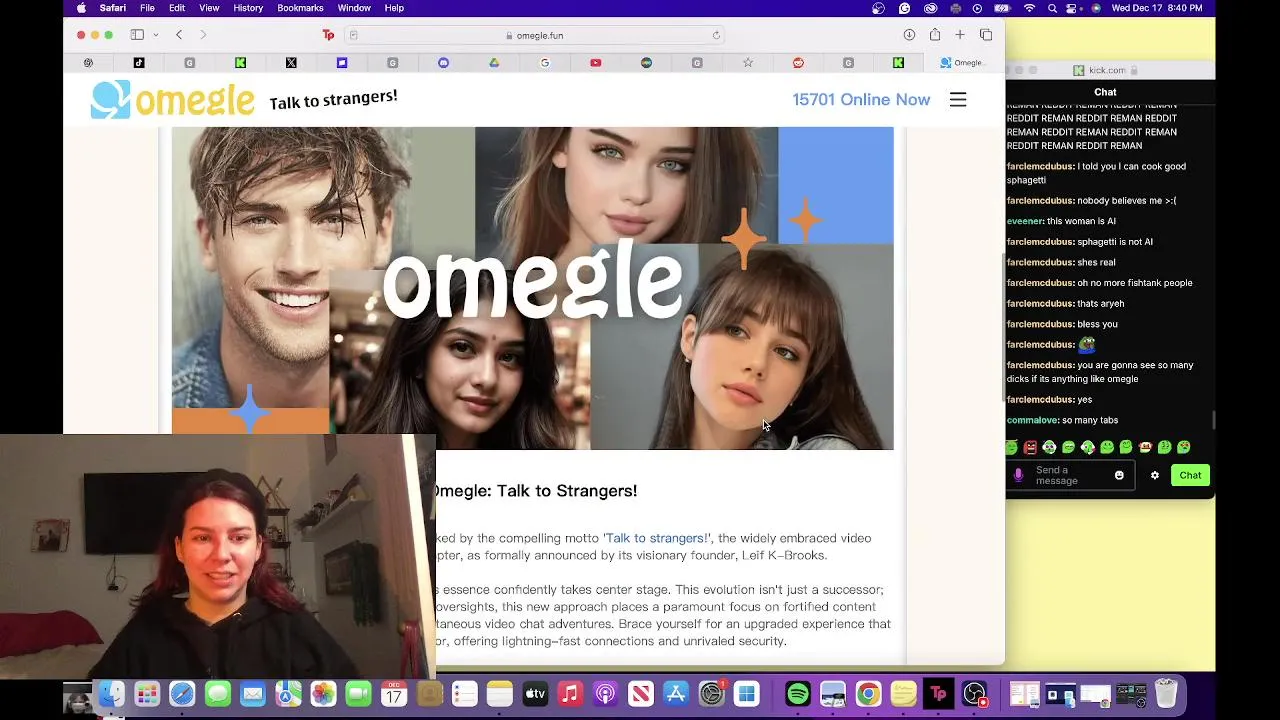Click the 'Send a message' field in Kick chat
Viewport: 1280px width, 720px height.
[x=1069, y=475]
